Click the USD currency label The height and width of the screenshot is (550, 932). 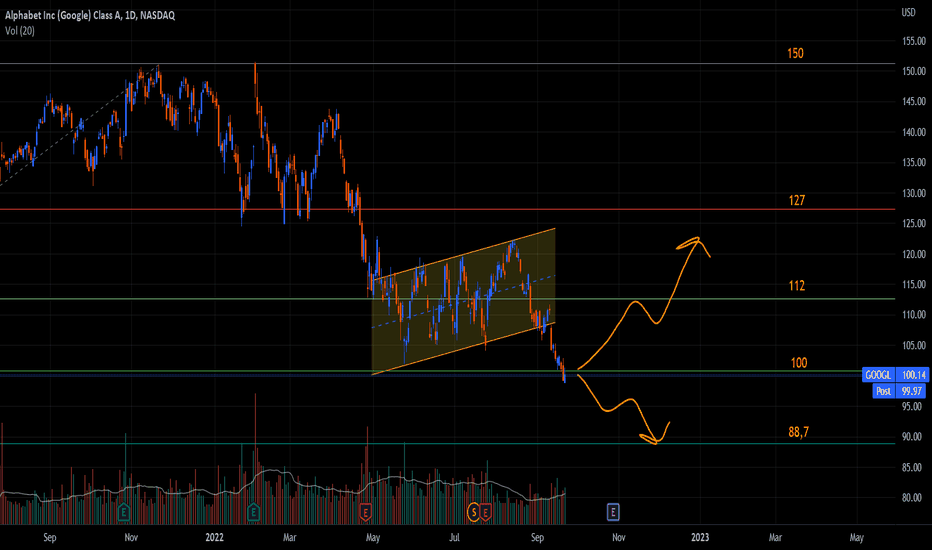point(908,12)
